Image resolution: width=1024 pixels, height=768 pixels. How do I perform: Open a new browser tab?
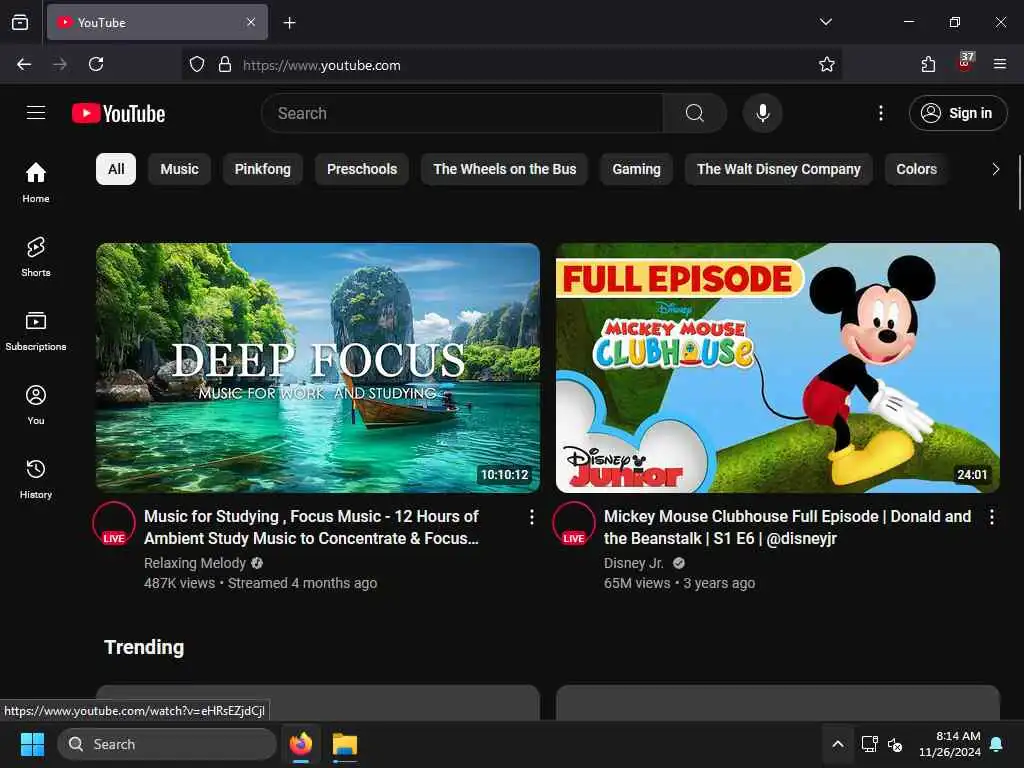click(x=289, y=23)
